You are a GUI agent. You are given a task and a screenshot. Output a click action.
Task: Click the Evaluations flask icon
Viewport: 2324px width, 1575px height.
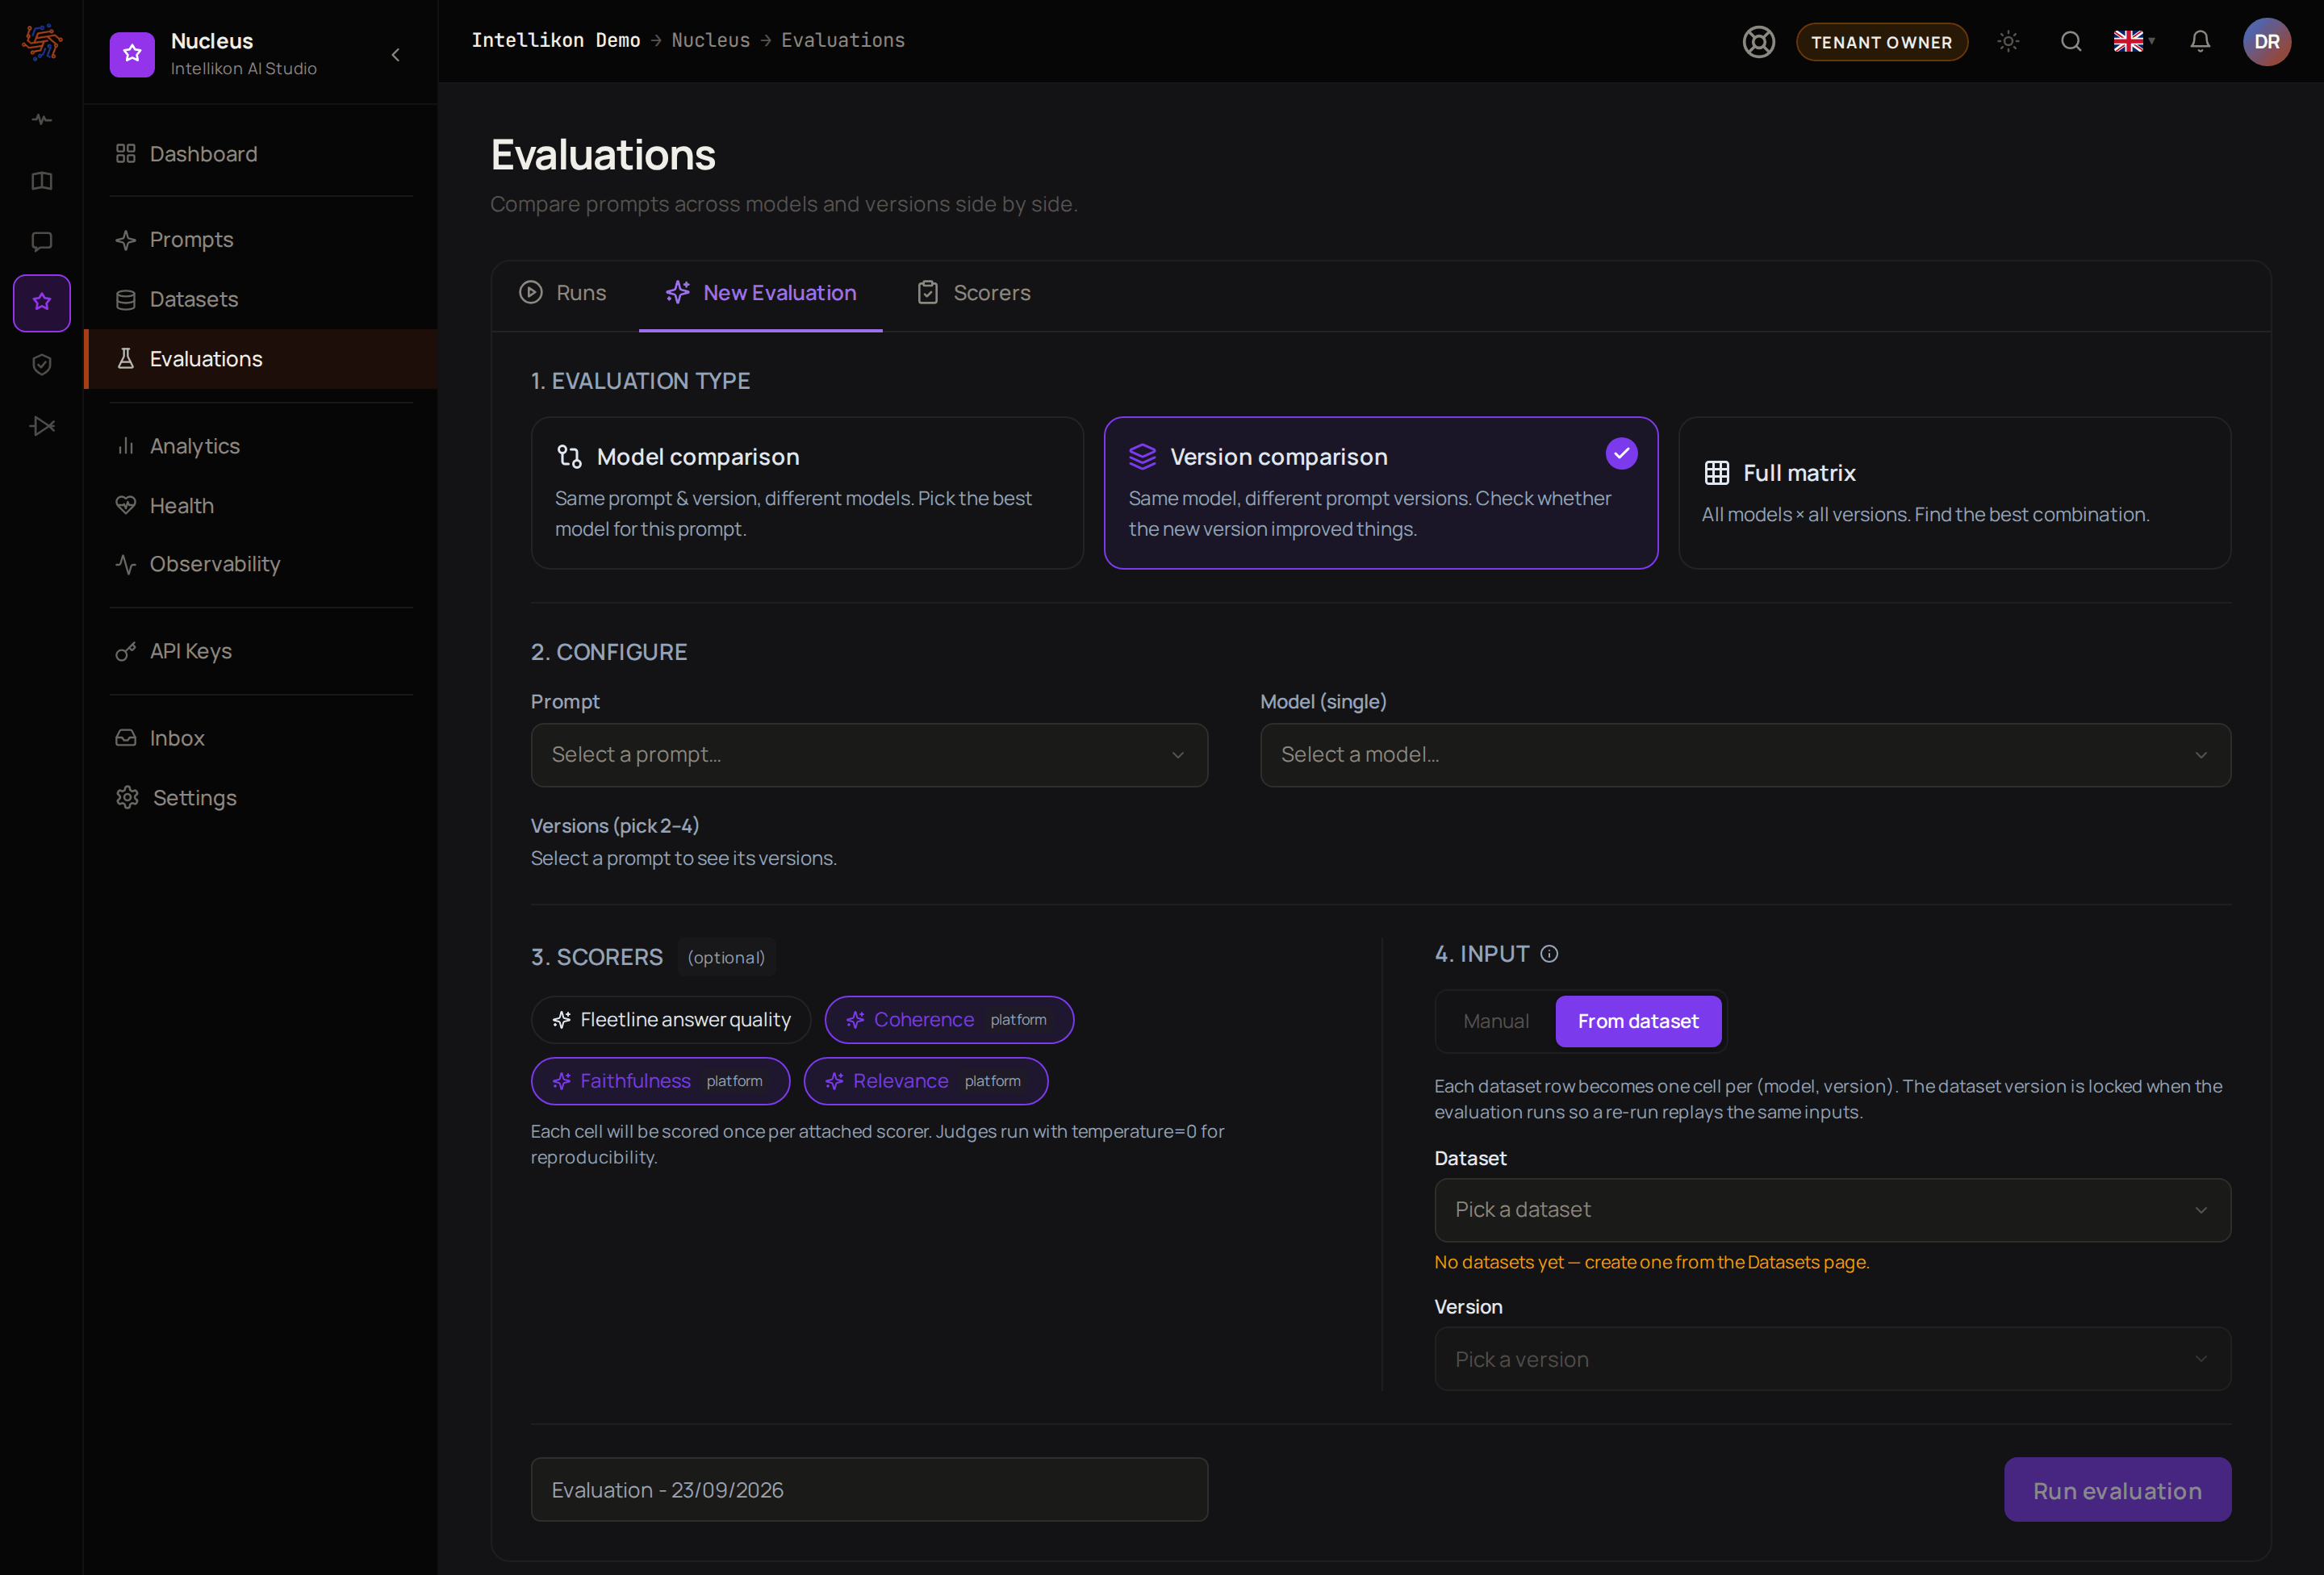click(125, 359)
